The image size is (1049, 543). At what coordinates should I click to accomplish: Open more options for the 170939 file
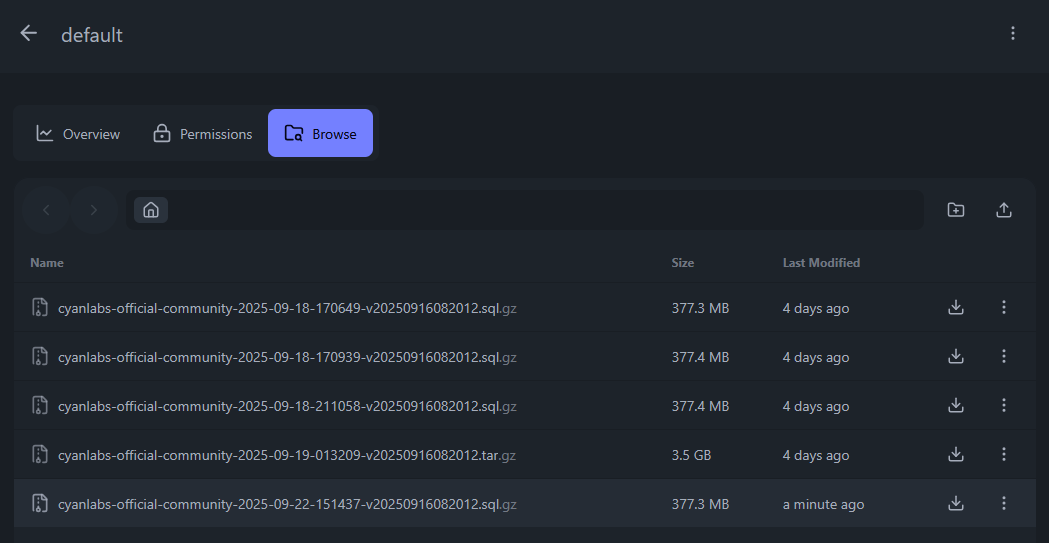point(1004,356)
